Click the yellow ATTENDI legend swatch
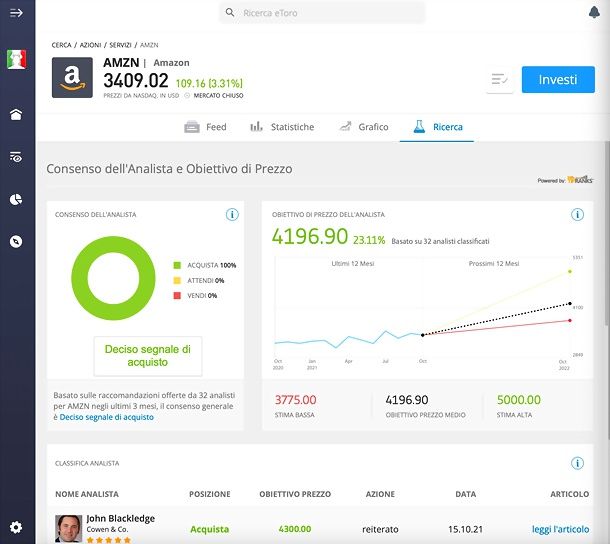The width and height of the screenshot is (610, 544). [x=177, y=281]
